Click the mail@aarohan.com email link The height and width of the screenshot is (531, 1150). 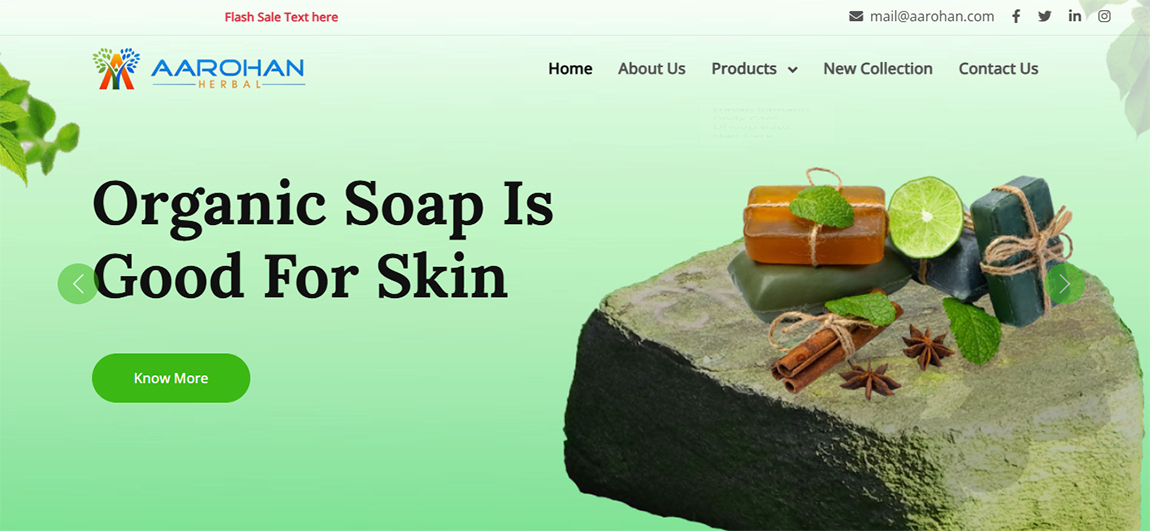(x=931, y=16)
